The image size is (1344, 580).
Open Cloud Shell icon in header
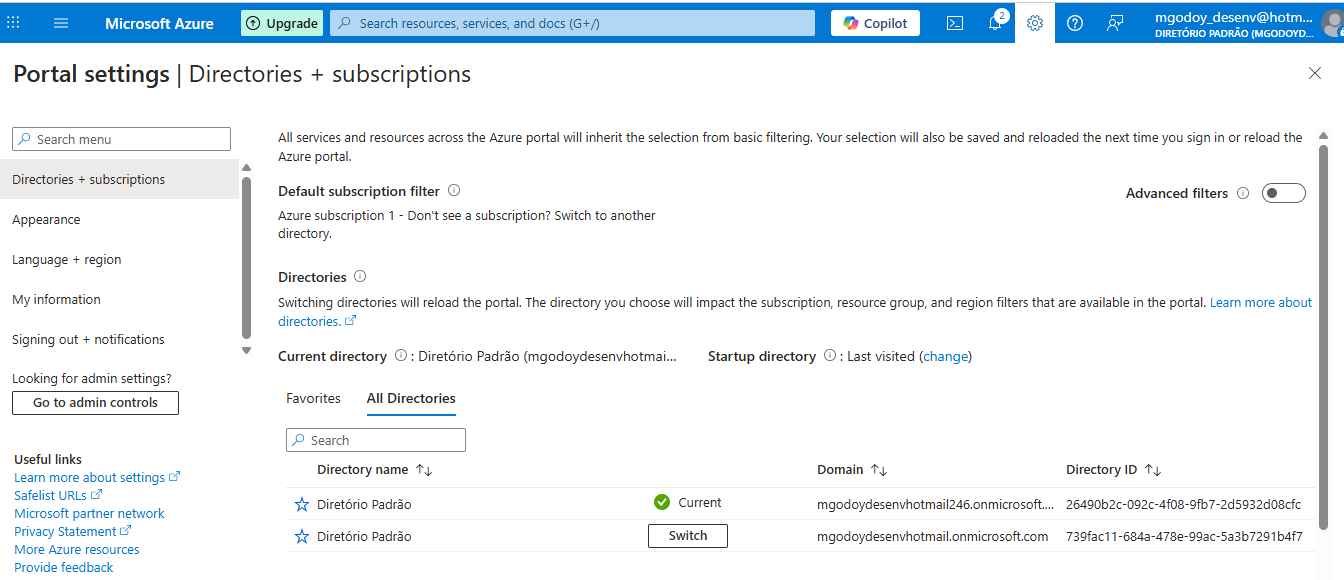(955, 23)
